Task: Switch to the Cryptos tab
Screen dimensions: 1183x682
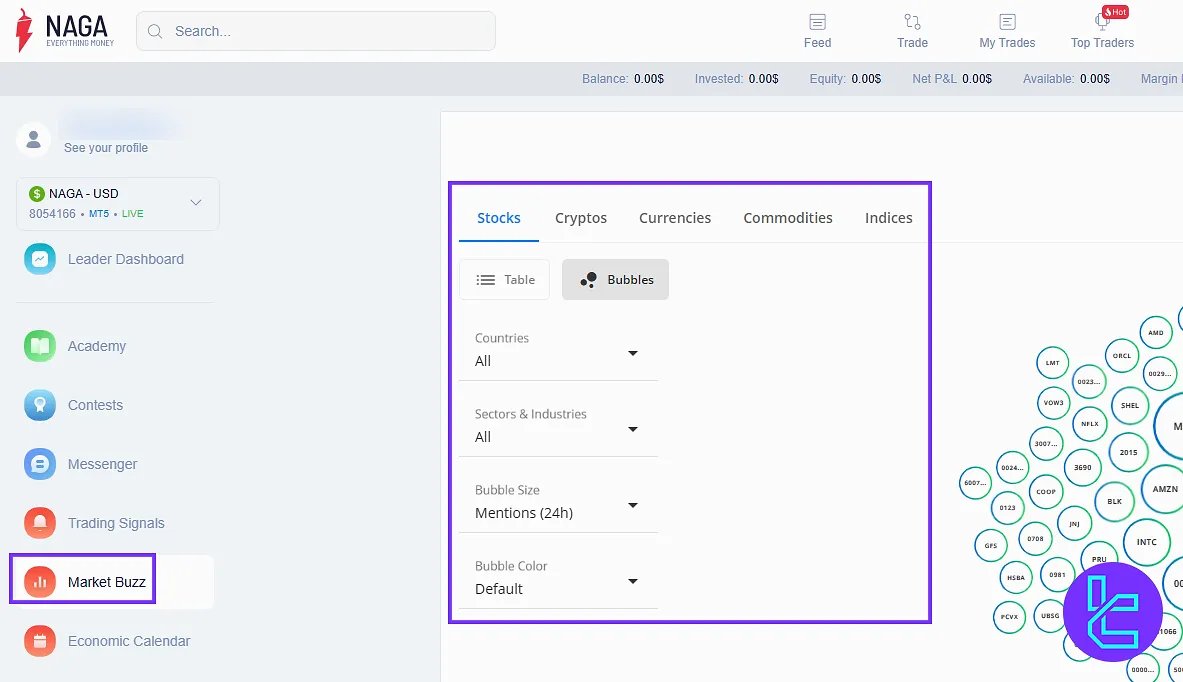Action: [581, 218]
